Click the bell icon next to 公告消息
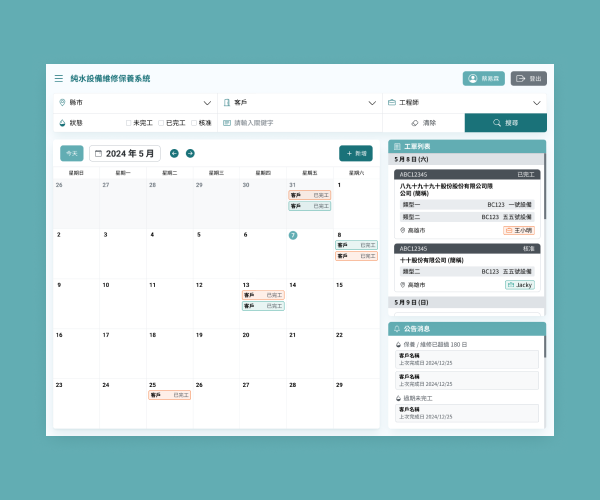The width and height of the screenshot is (600, 500). [x=397, y=328]
